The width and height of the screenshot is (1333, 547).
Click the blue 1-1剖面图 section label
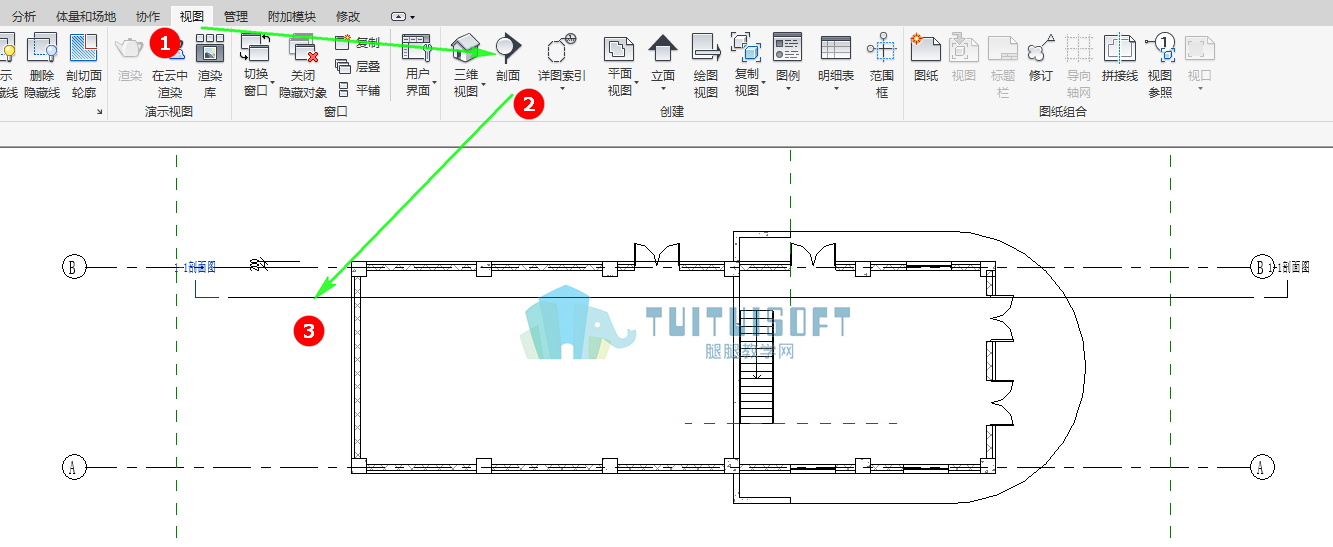tap(195, 268)
